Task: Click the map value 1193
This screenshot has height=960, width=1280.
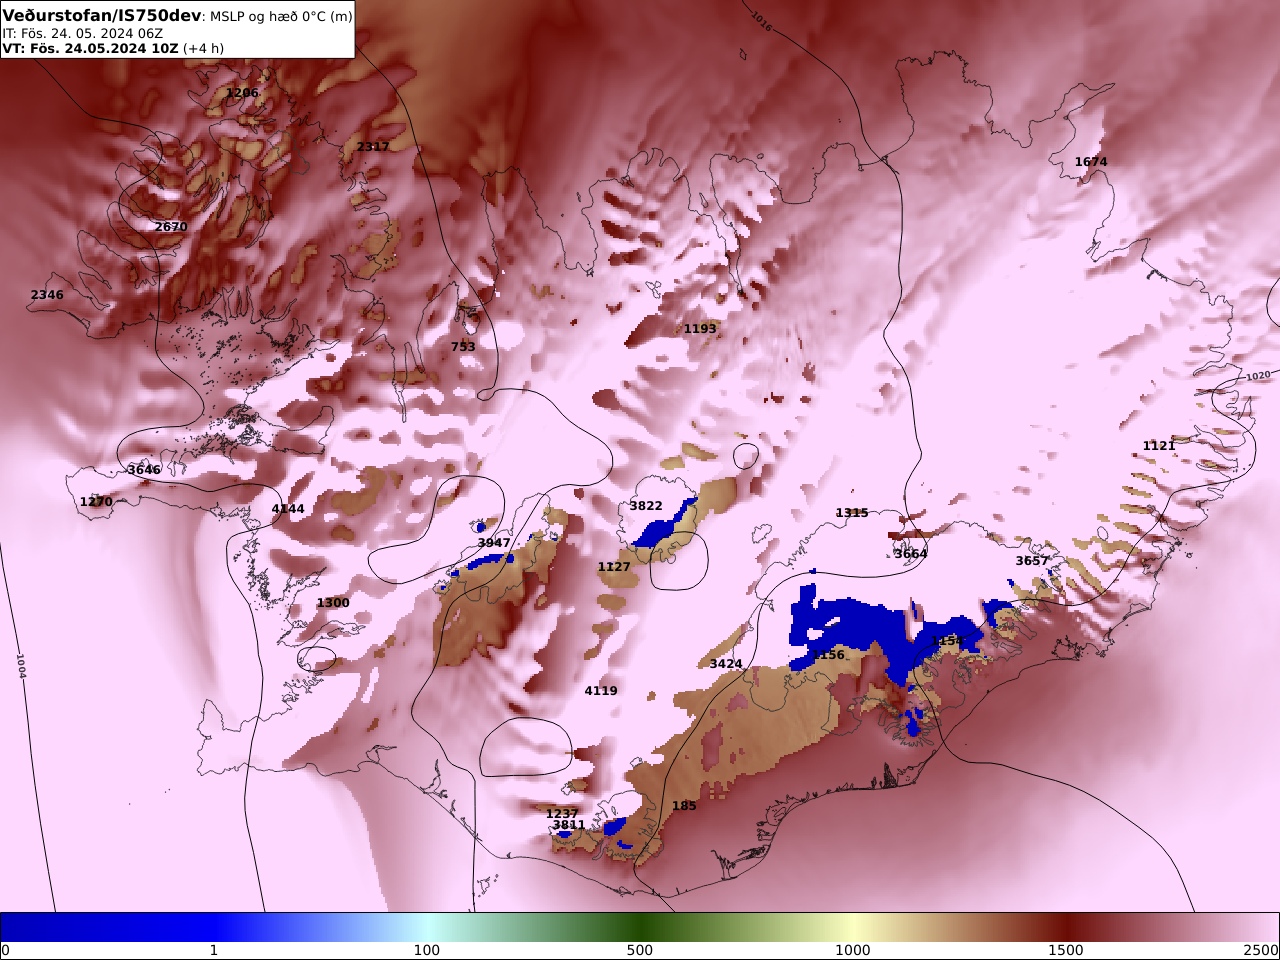Action: point(700,329)
